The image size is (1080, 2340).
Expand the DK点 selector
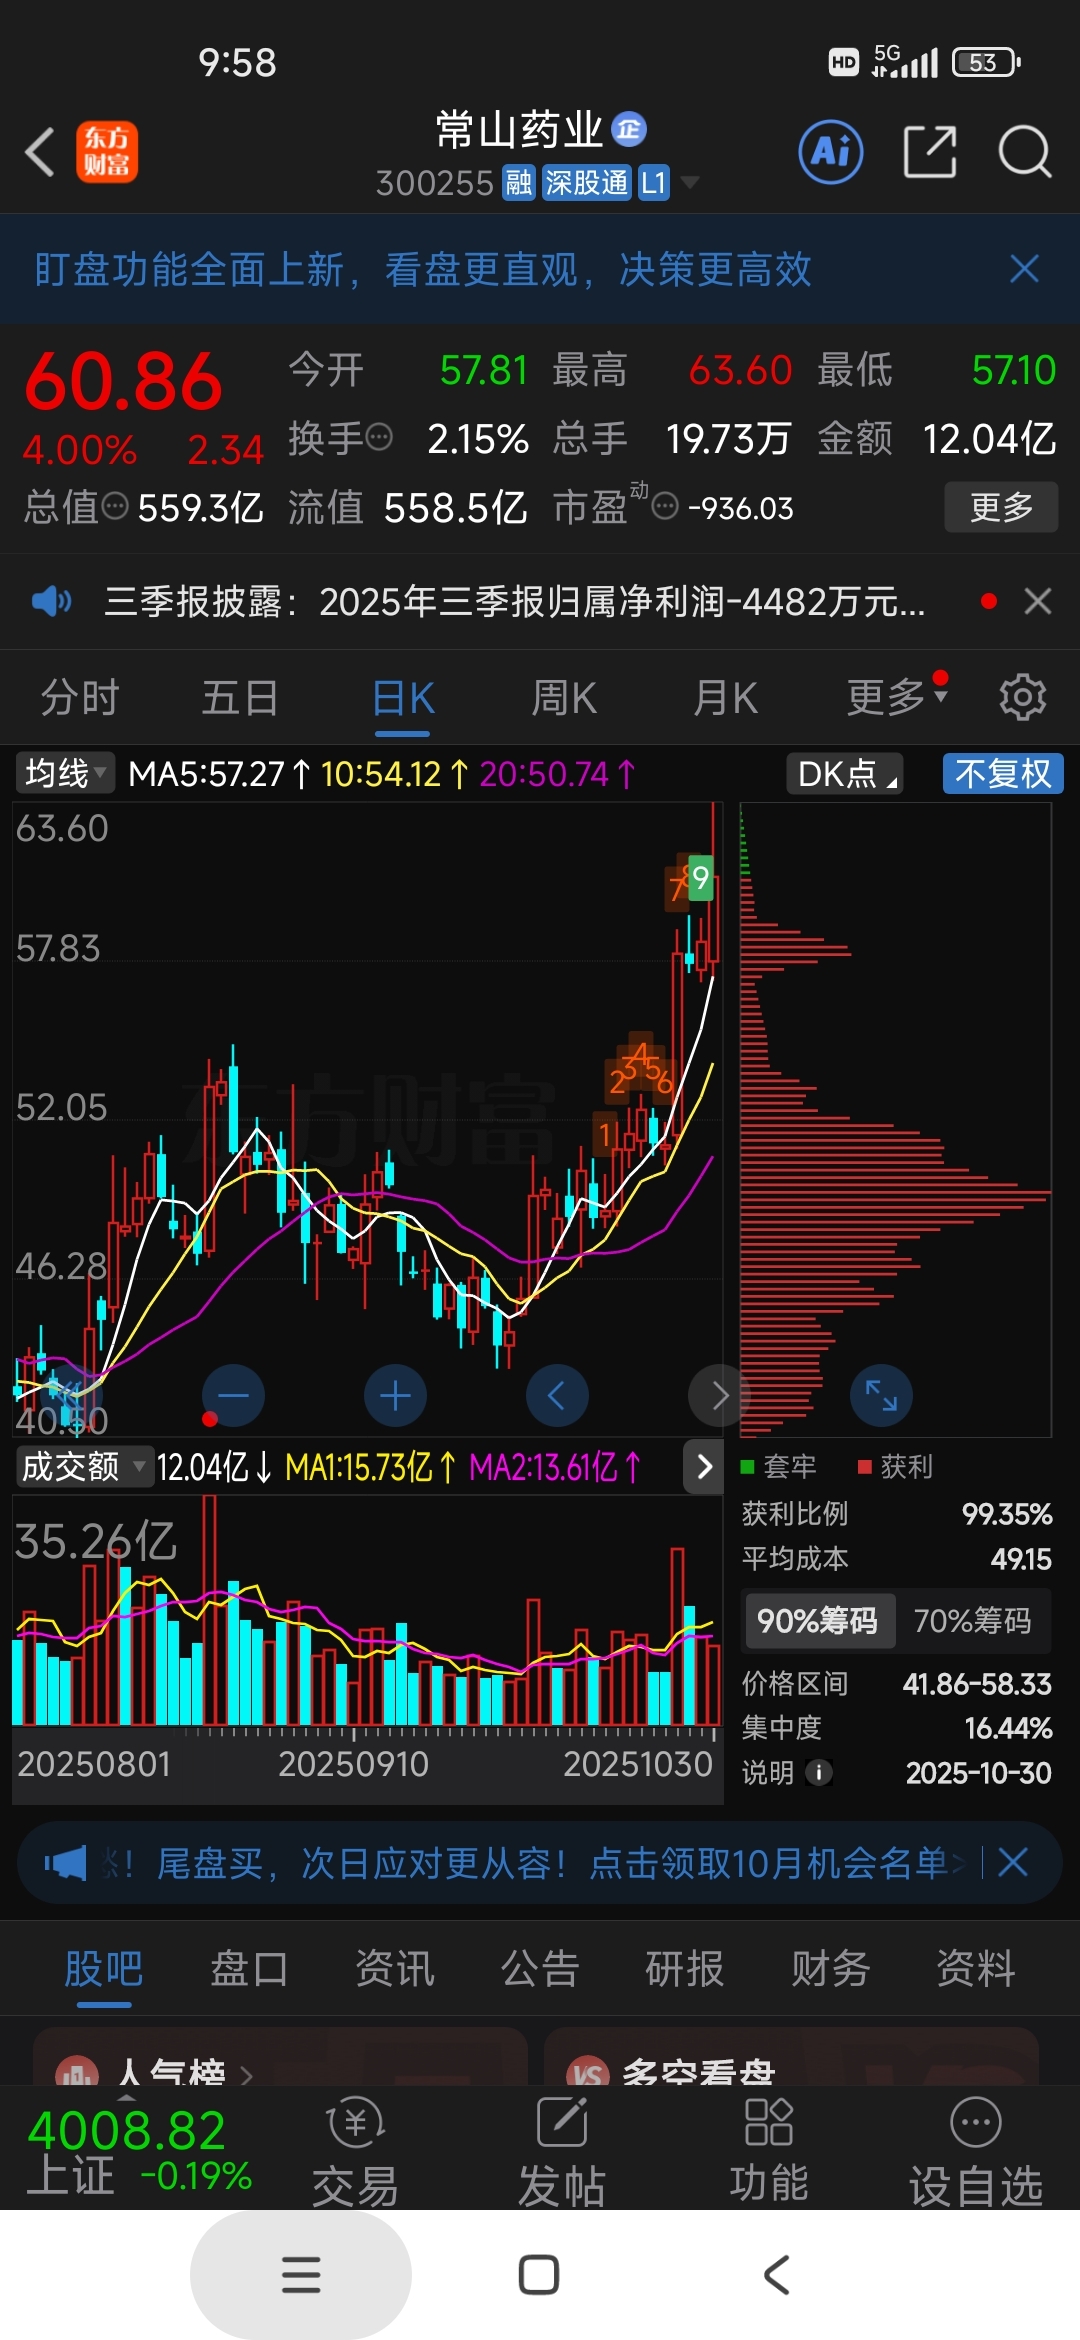[x=846, y=773]
